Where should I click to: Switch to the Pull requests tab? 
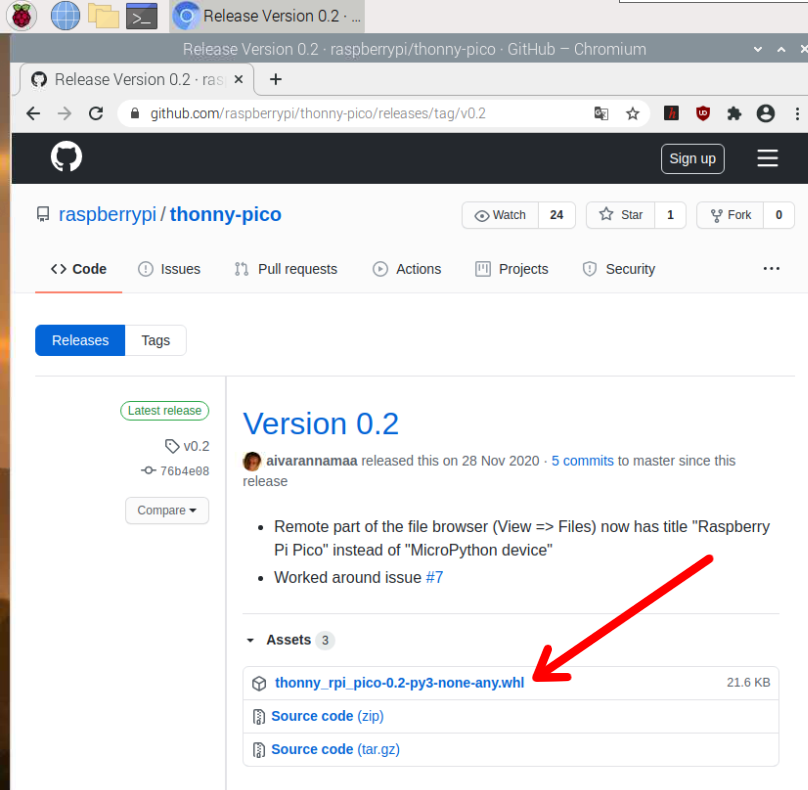click(x=286, y=269)
